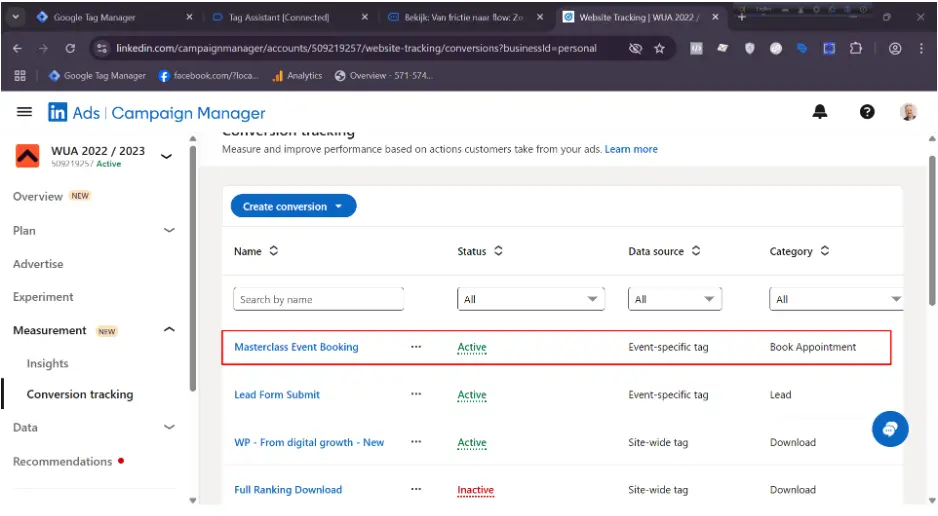Screen dimensions: 938x516
Task: Click Book Appointment category cell
Action: click(812, 347)
